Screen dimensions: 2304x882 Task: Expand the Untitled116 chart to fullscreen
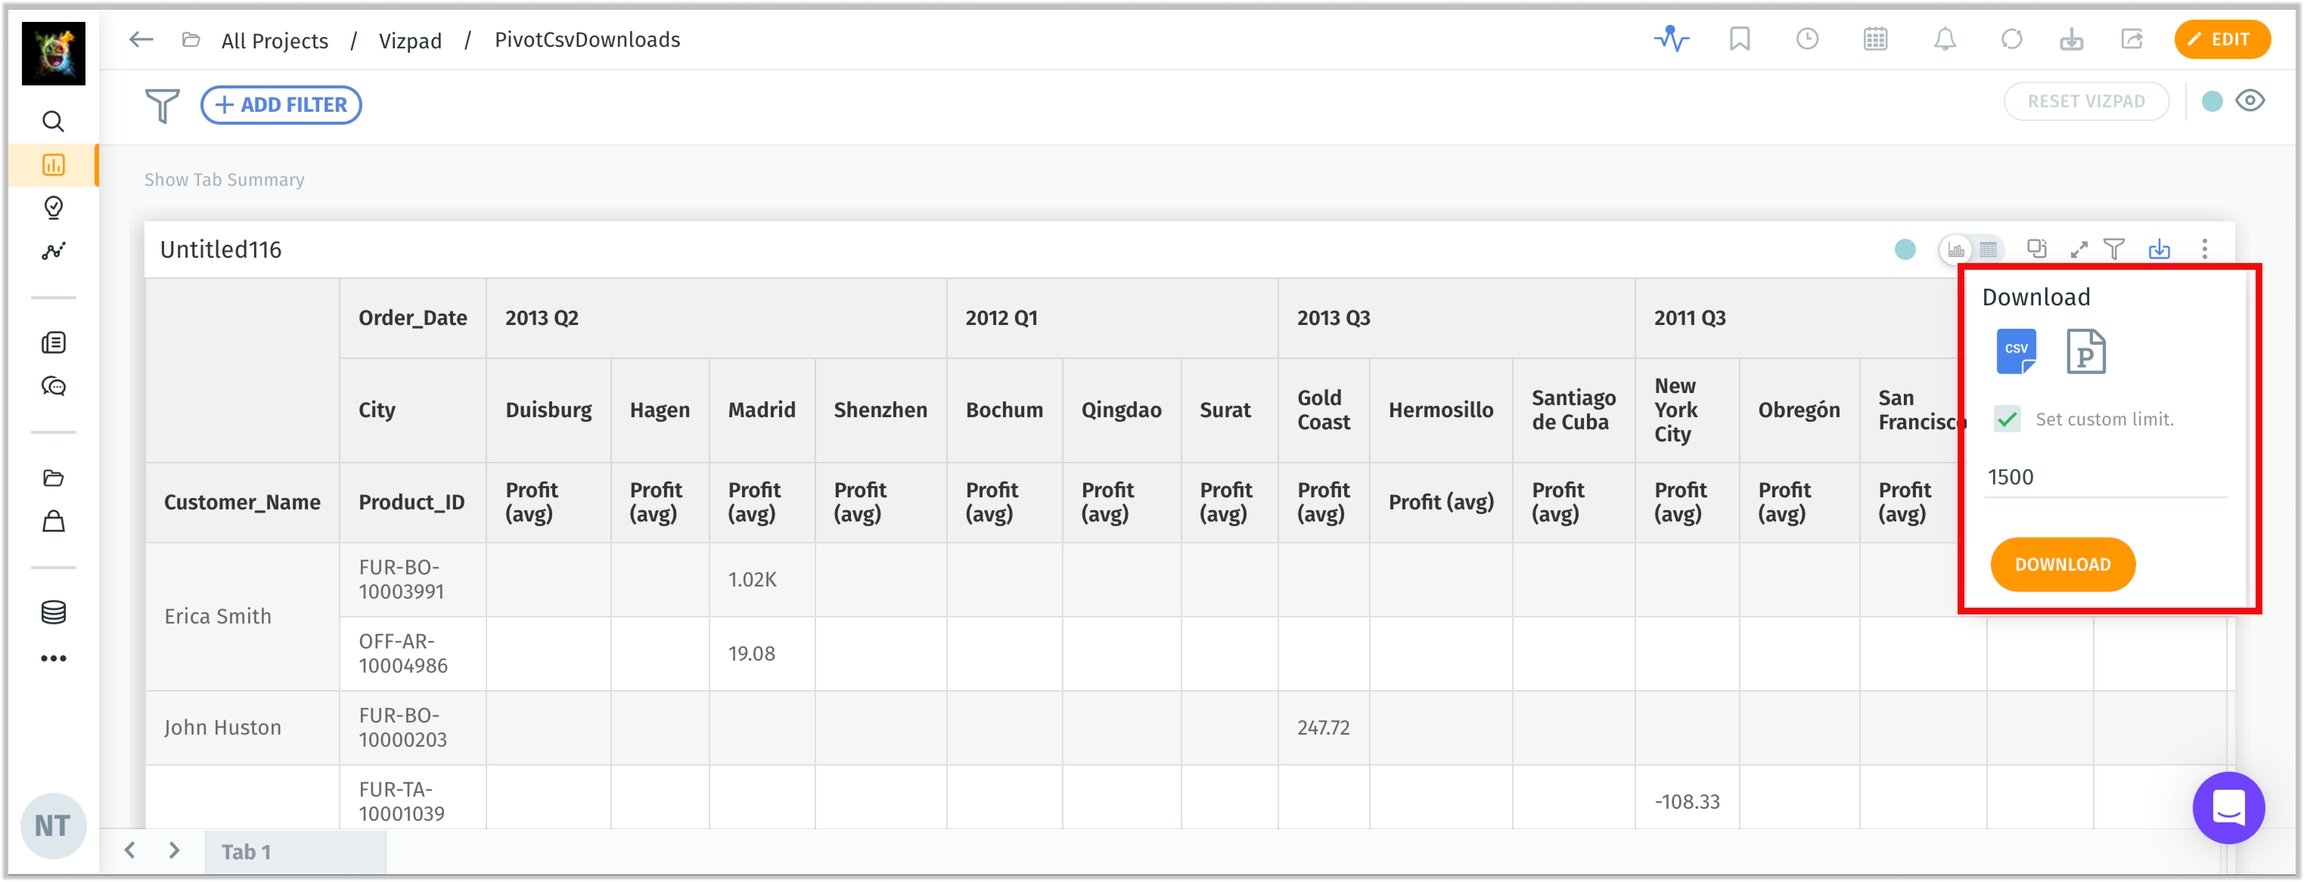tap(2079, 249)
